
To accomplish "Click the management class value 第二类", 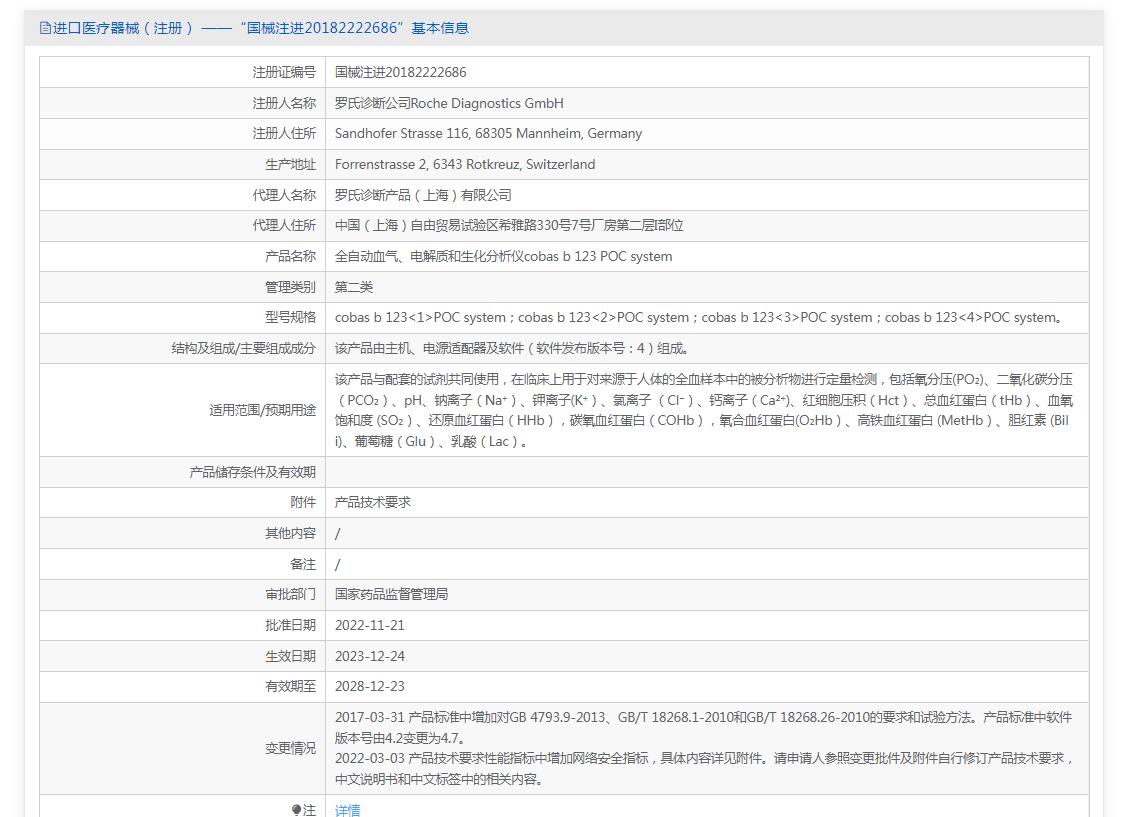I will pyautogui.click(x=354, y=287).
